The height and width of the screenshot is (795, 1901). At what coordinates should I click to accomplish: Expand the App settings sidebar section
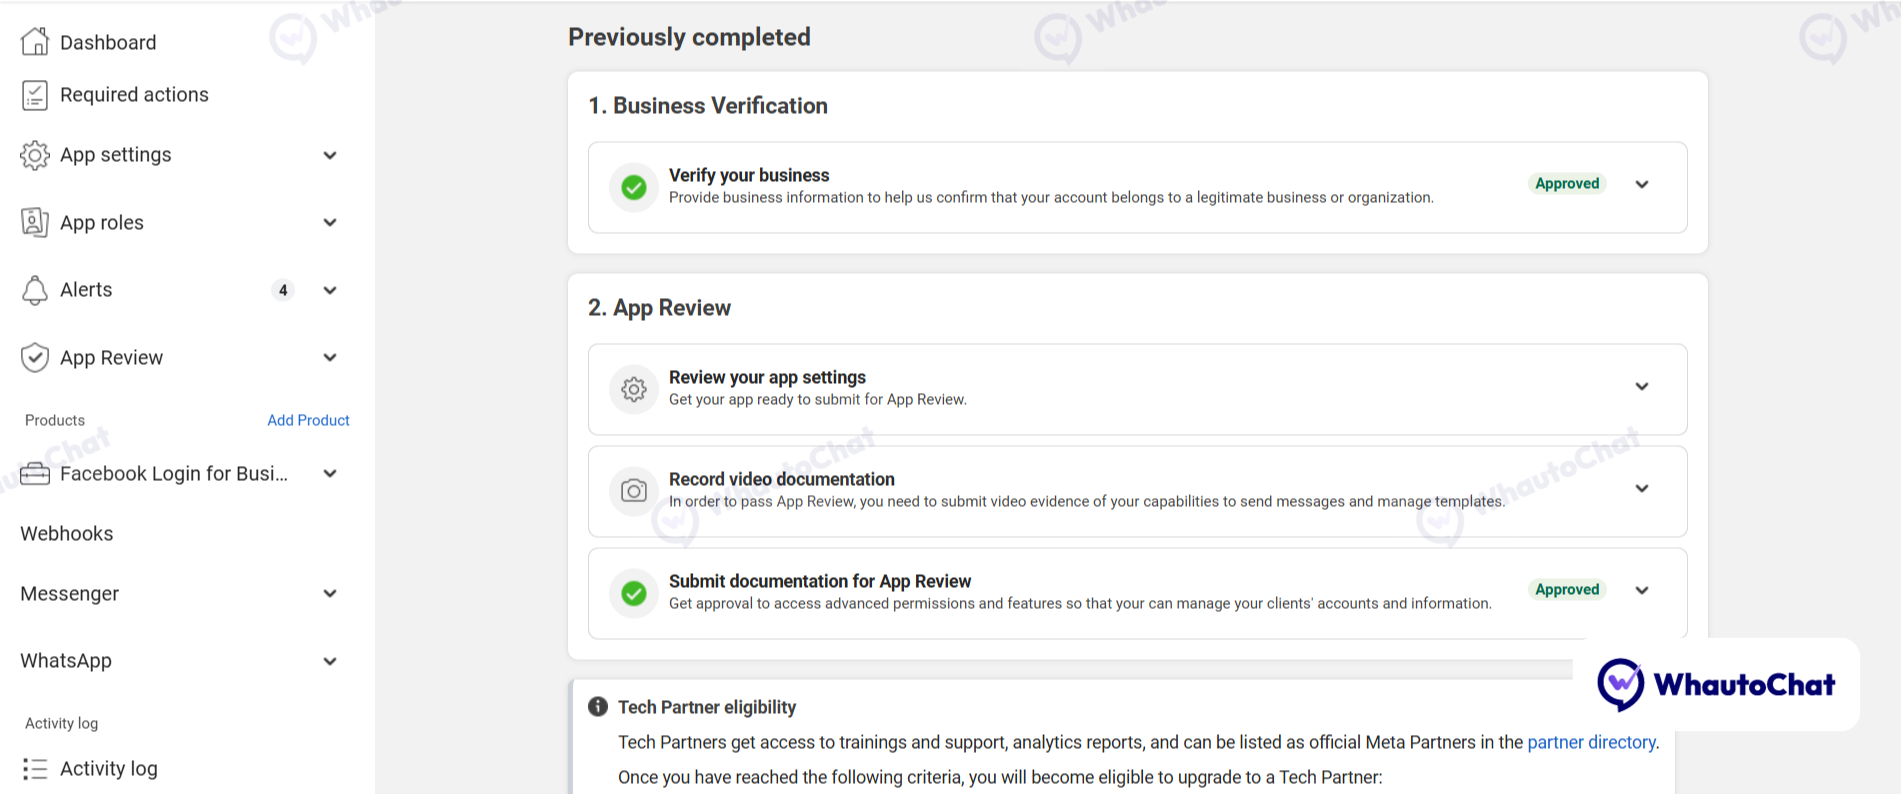click(x=330, y=155)
